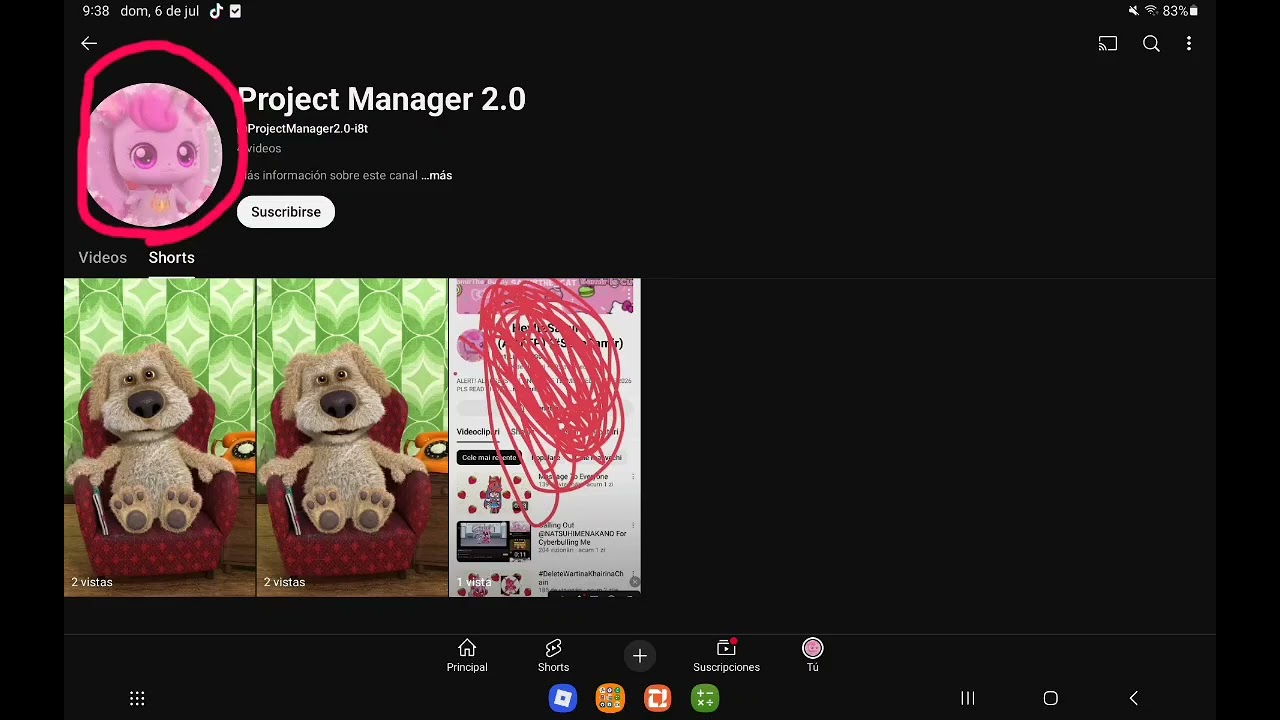The height and width of the screenshot is (720, 1280).
Task: Tap the TikTok notification icon
Action: click(216, 11)
